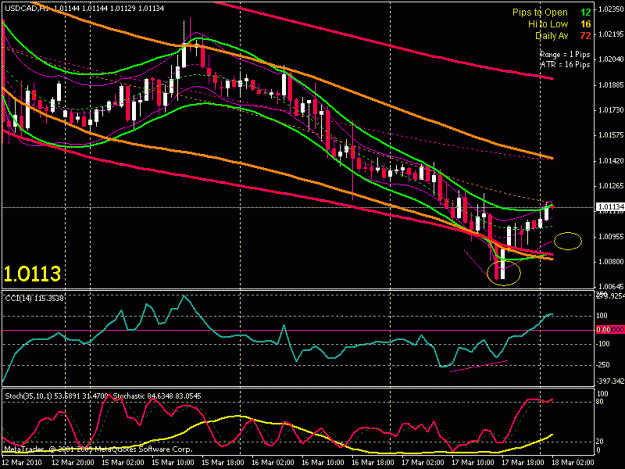Screen dimensions: 625x469
Task: Click the 1.02040 price axis label
Action: tap(611, 59)
